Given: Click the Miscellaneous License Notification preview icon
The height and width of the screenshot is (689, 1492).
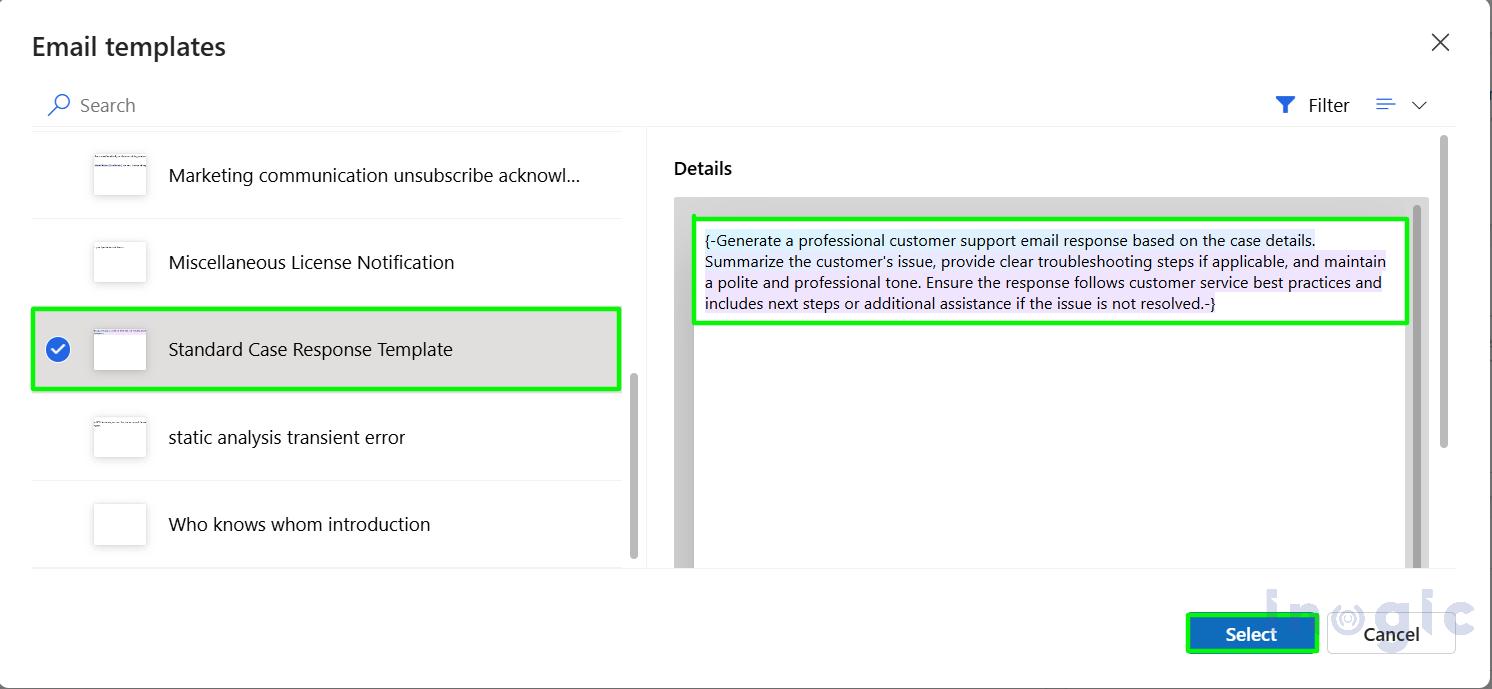Looking at the screenshot, I should [x=119, y=262].
